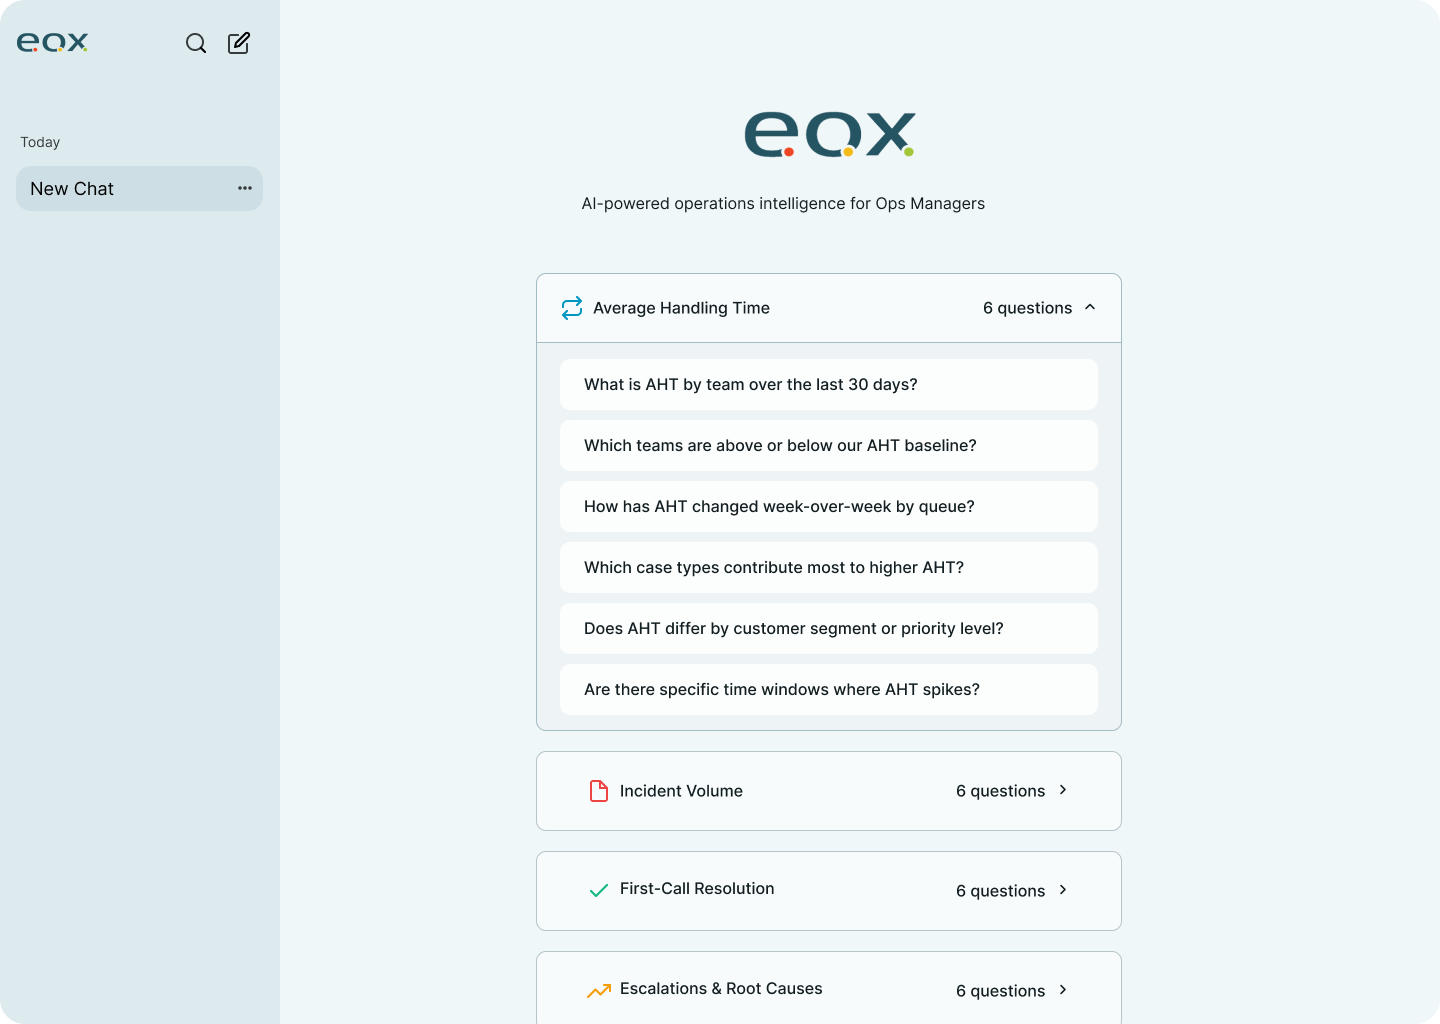The width and height of the screenshot is (1440, 1024).
Task: Click the AI-powered operations intelligence tagline
Action: coord(783,203)
